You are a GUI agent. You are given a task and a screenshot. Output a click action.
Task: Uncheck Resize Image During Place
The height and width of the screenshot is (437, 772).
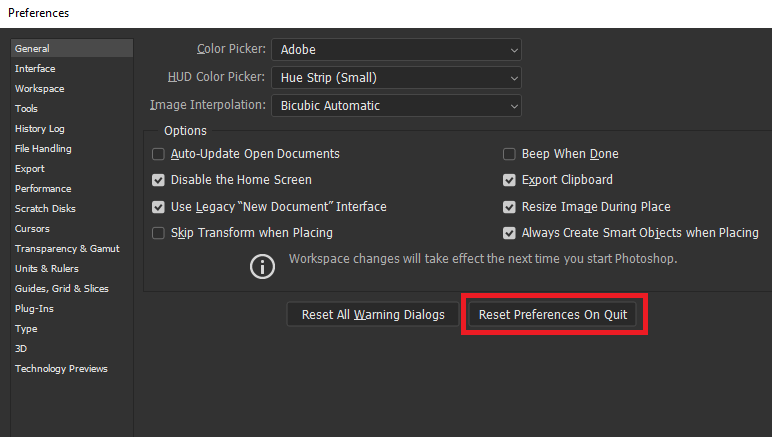tap(509, 207)
